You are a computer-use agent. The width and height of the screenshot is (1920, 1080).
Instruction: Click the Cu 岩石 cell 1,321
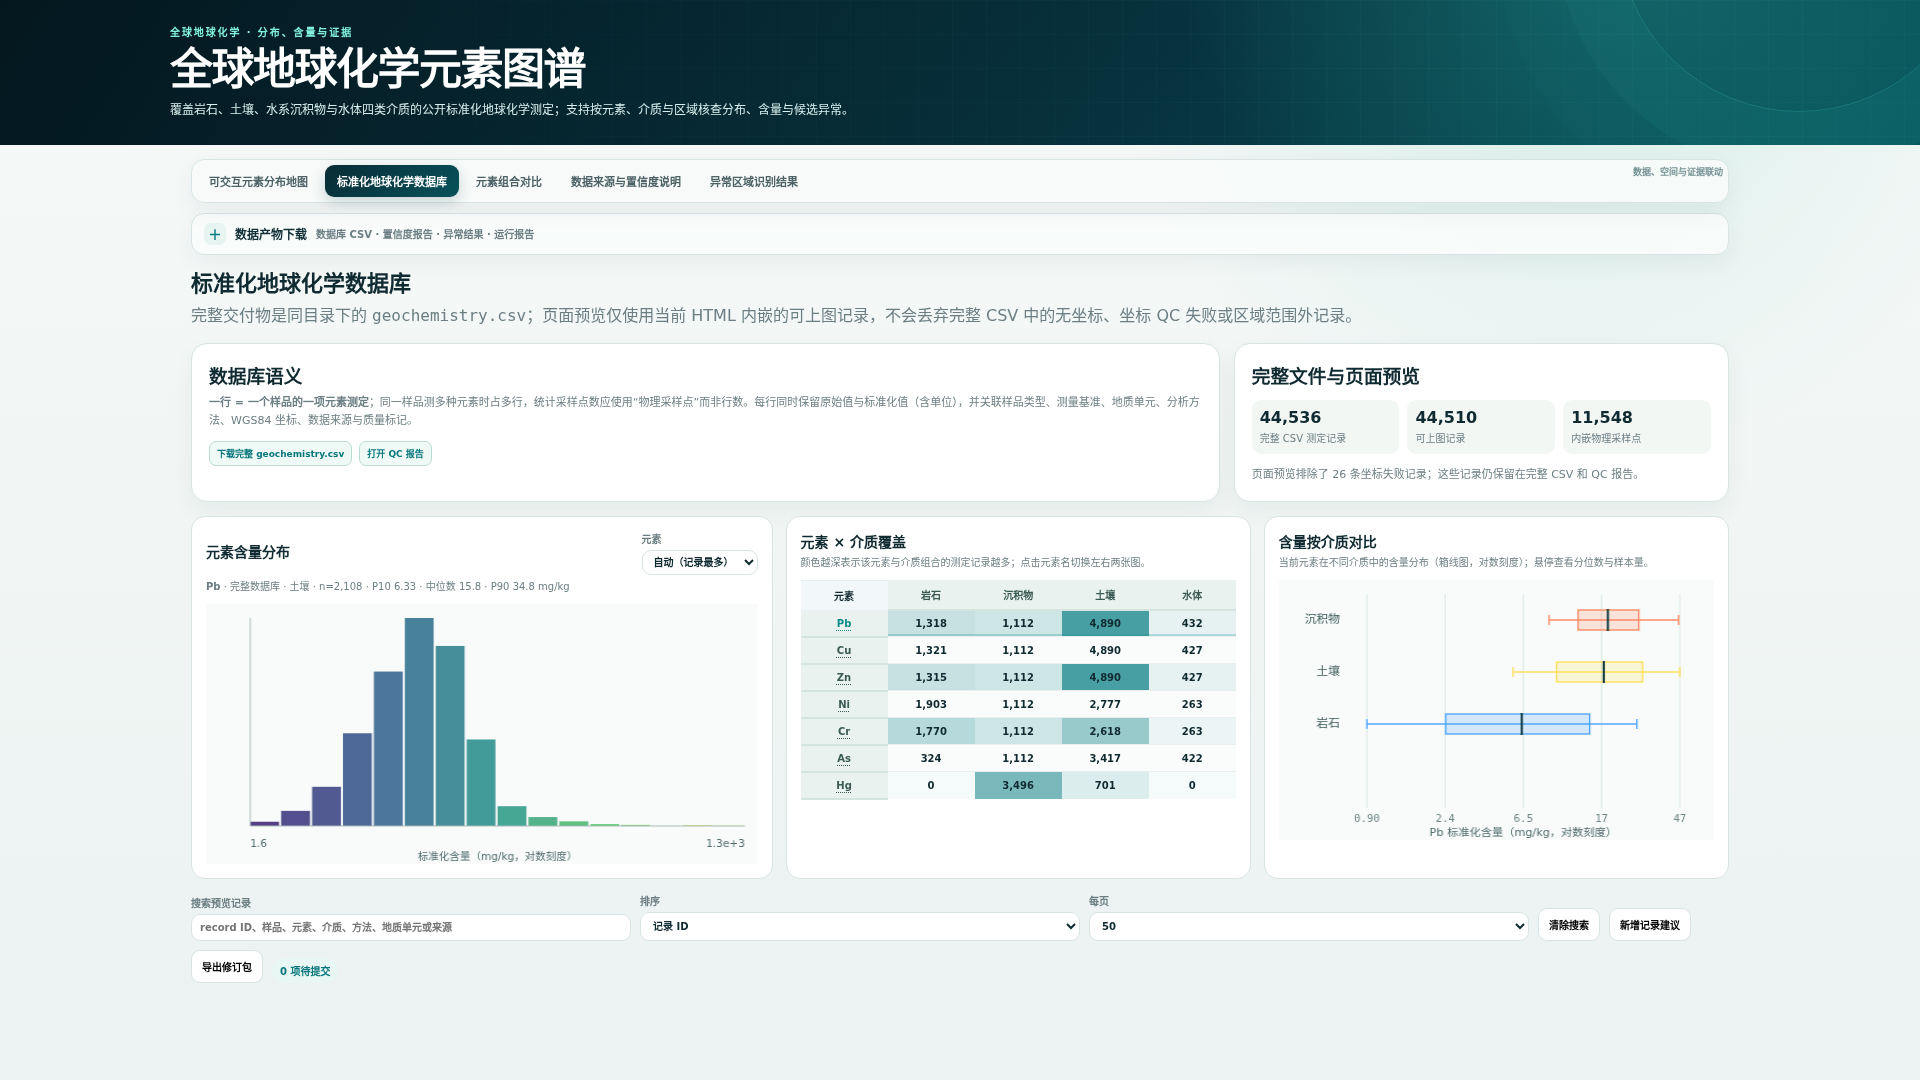point(931,650)
